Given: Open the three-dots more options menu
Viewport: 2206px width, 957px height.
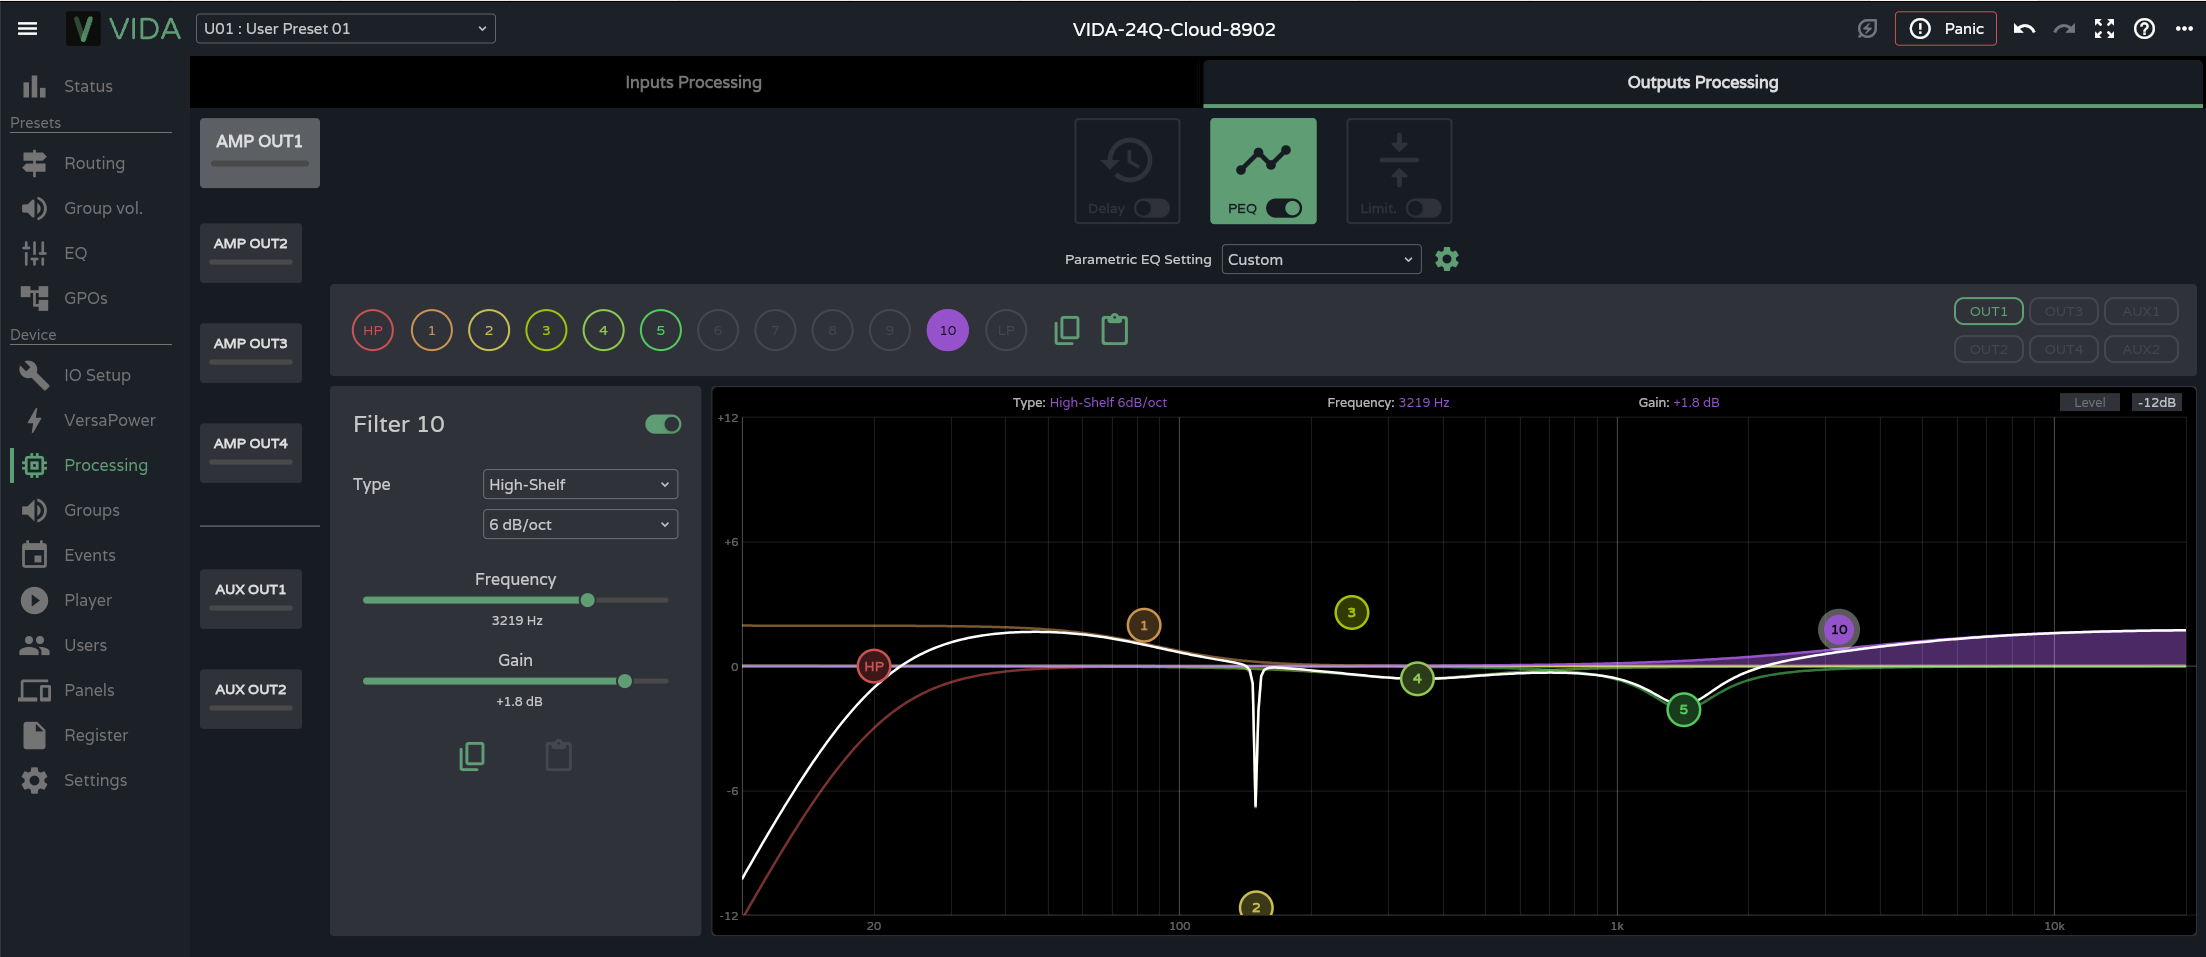Looking at the screenshot, I should coord(2184,29).
